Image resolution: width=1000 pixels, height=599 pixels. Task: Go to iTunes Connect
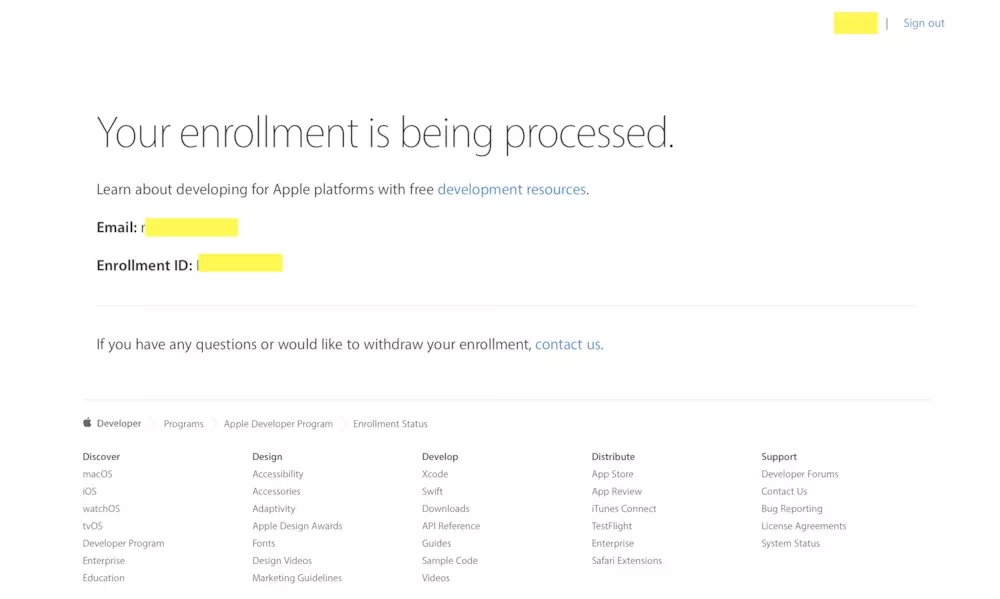[x=623, y=509]
